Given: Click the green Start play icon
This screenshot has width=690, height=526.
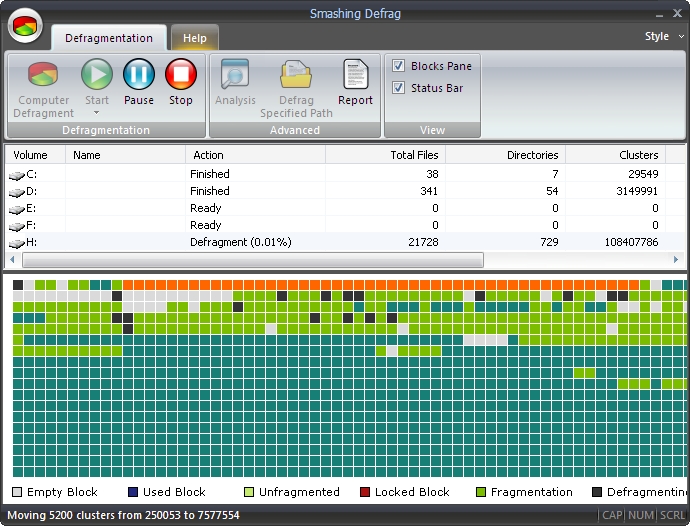Looking at the screenshot, I should [x=97, y=74].
